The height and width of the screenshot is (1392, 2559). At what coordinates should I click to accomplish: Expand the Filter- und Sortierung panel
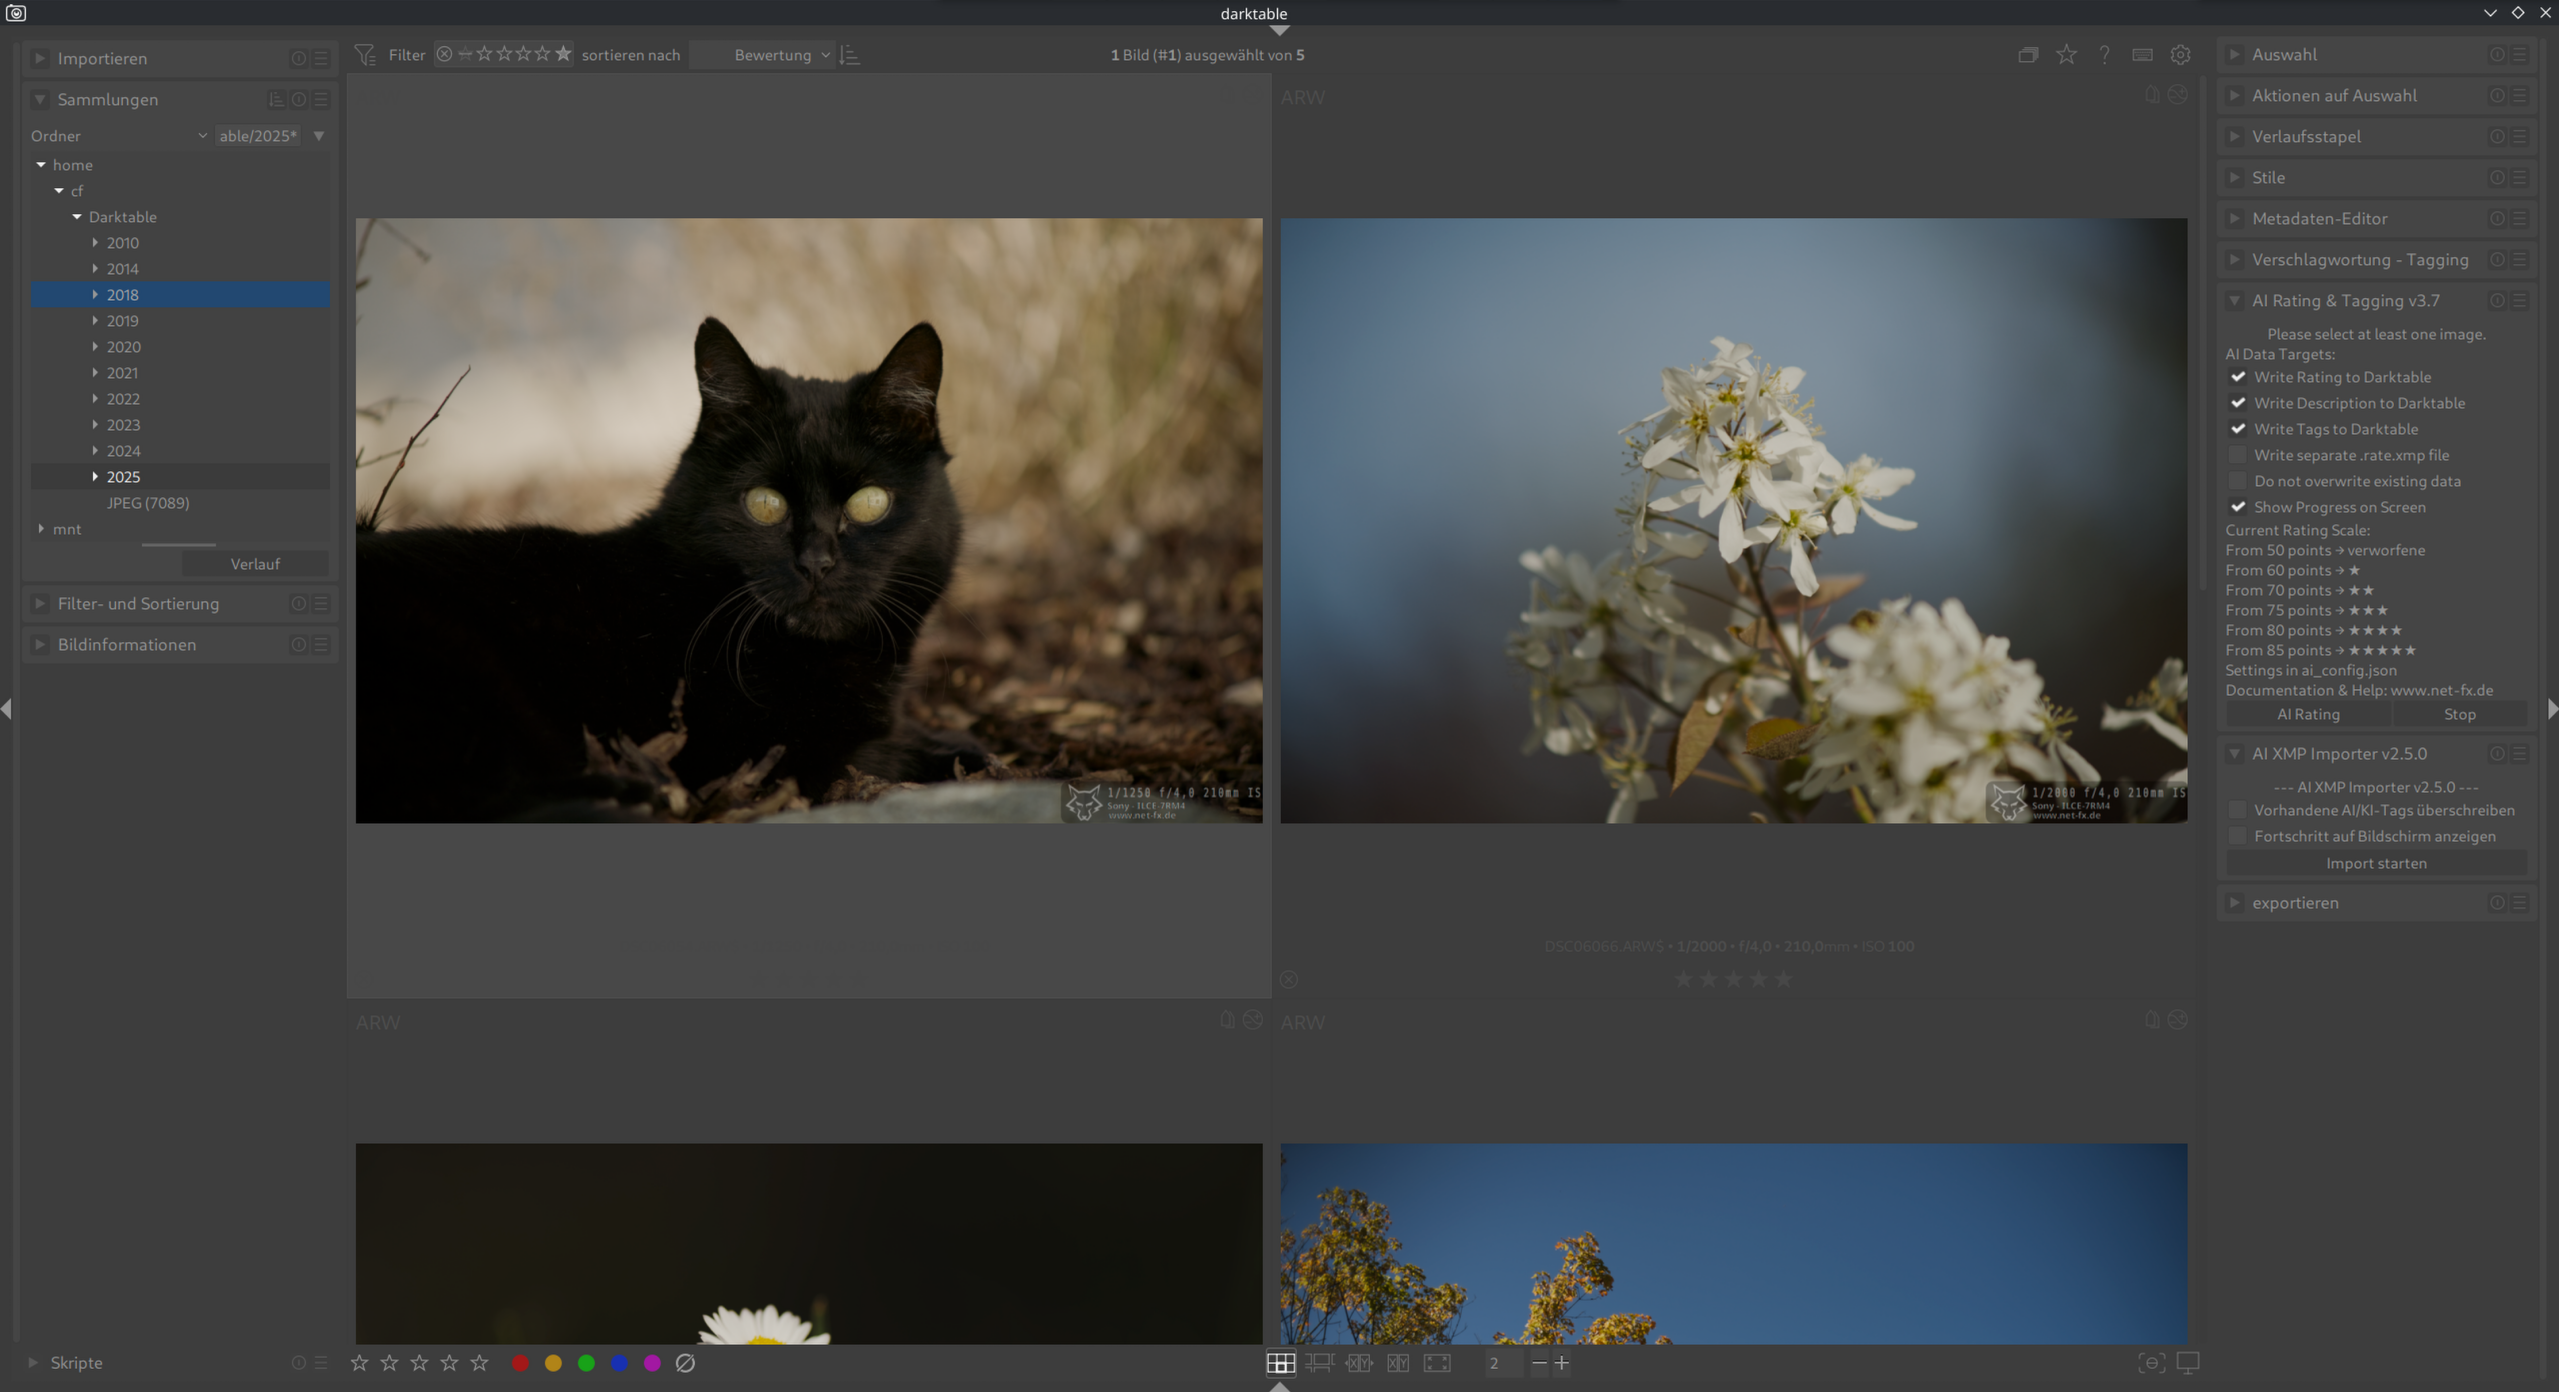138,603
